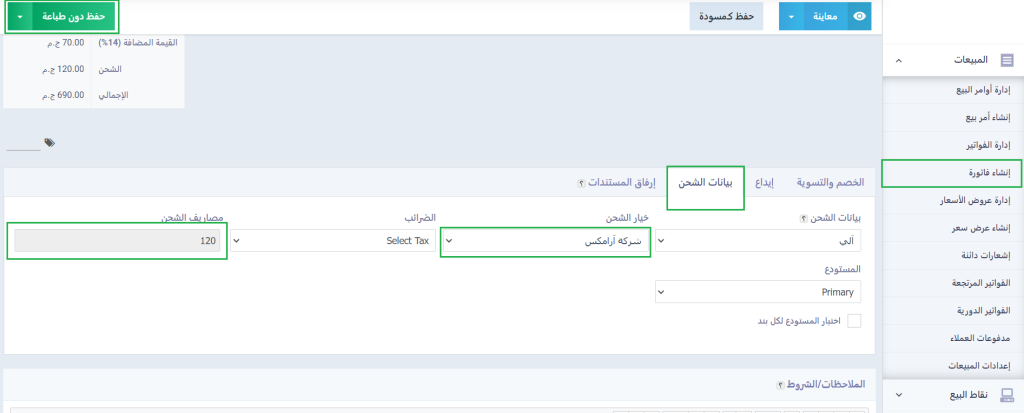Click the tag icon below totals
1024x413 pixels.
click(x=49, y=143)
